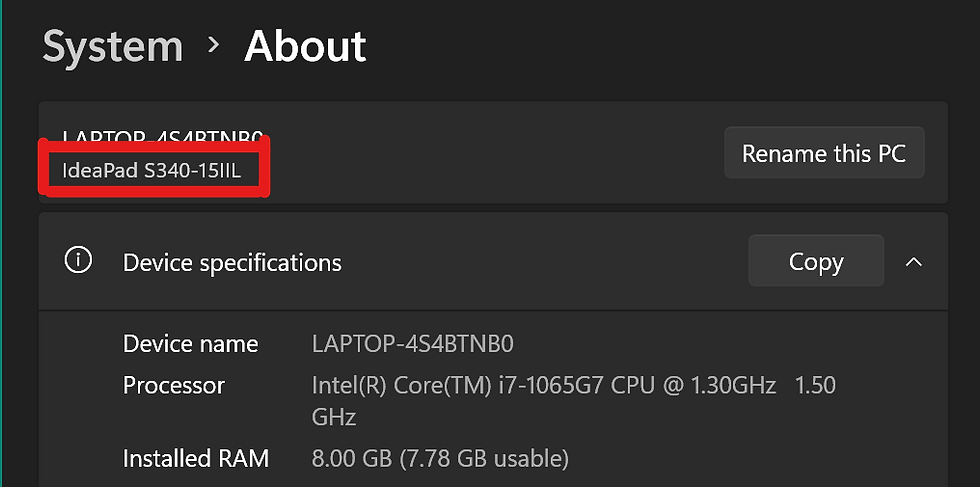Viewport: 980px width, 487px height.
Task: Click the breadcrumb chevron after System
Action: pyautogui.click(x=214, y=45)
